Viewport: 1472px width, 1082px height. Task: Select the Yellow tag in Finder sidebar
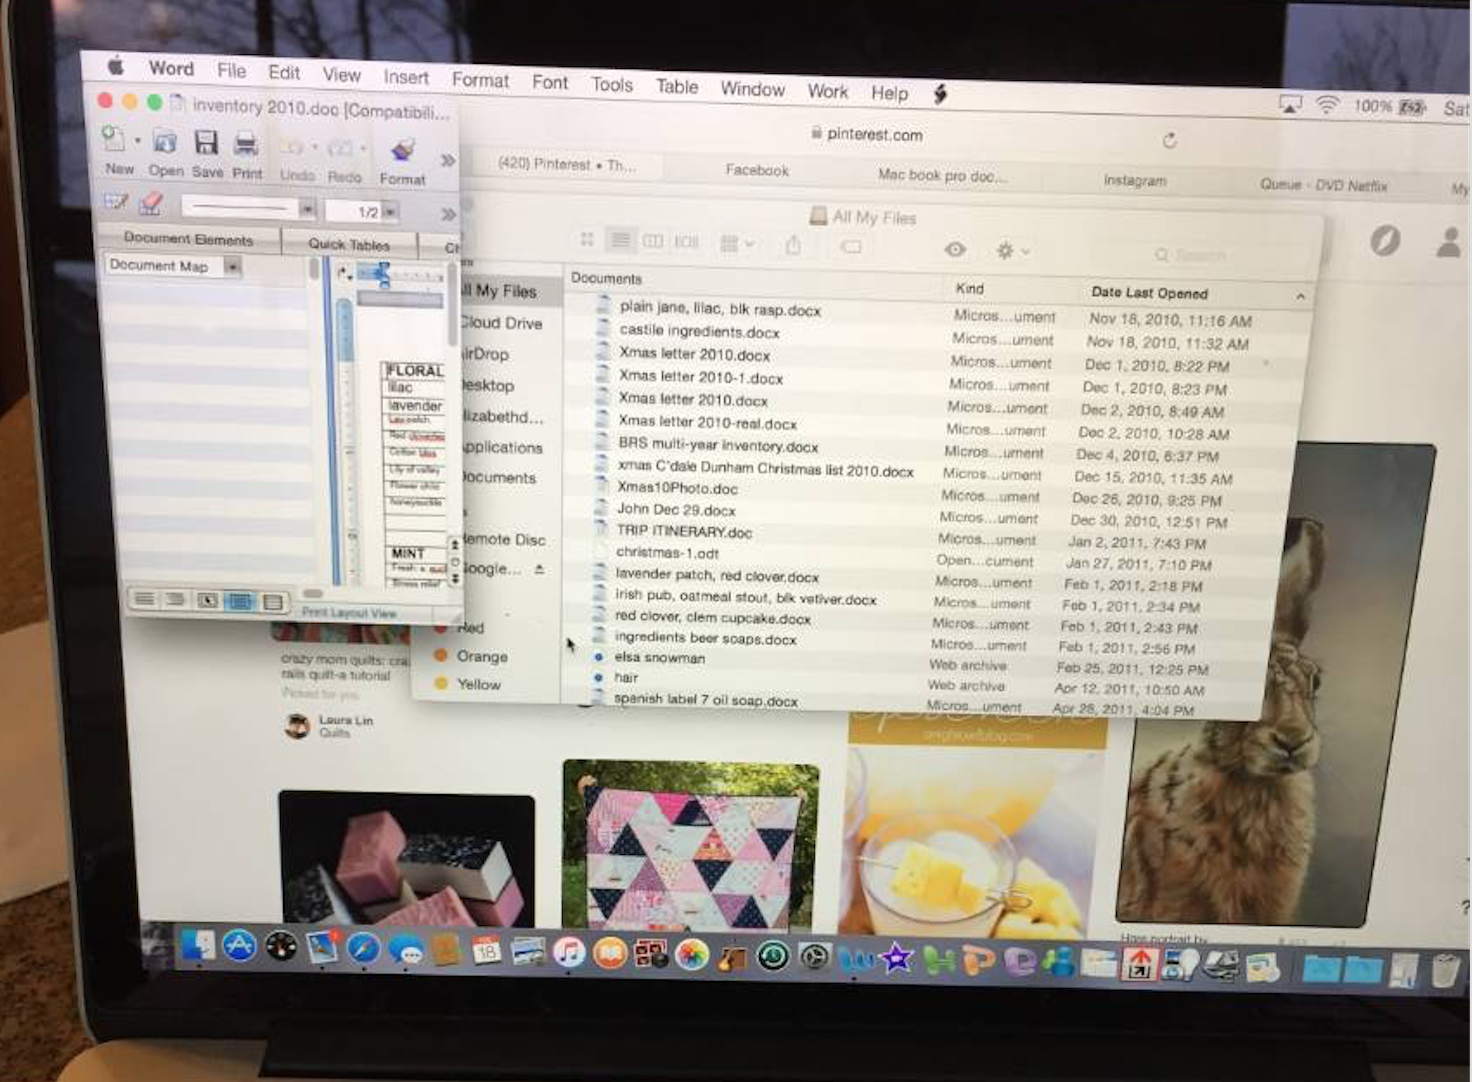click(467, 684)
